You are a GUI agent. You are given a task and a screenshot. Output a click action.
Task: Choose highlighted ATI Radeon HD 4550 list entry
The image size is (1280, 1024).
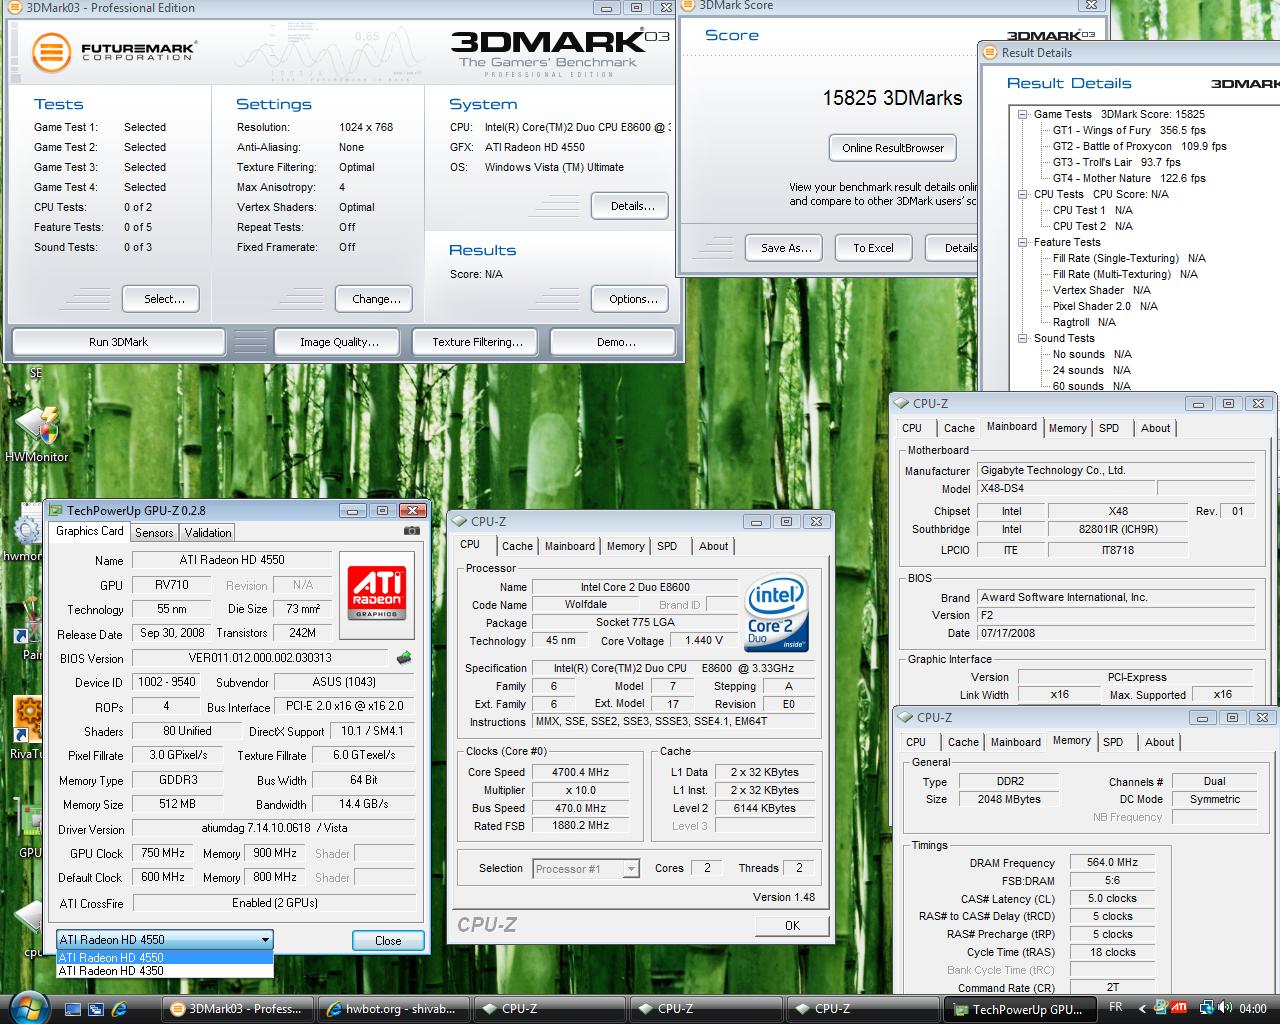pyautogui.click(x=164, y=957)
